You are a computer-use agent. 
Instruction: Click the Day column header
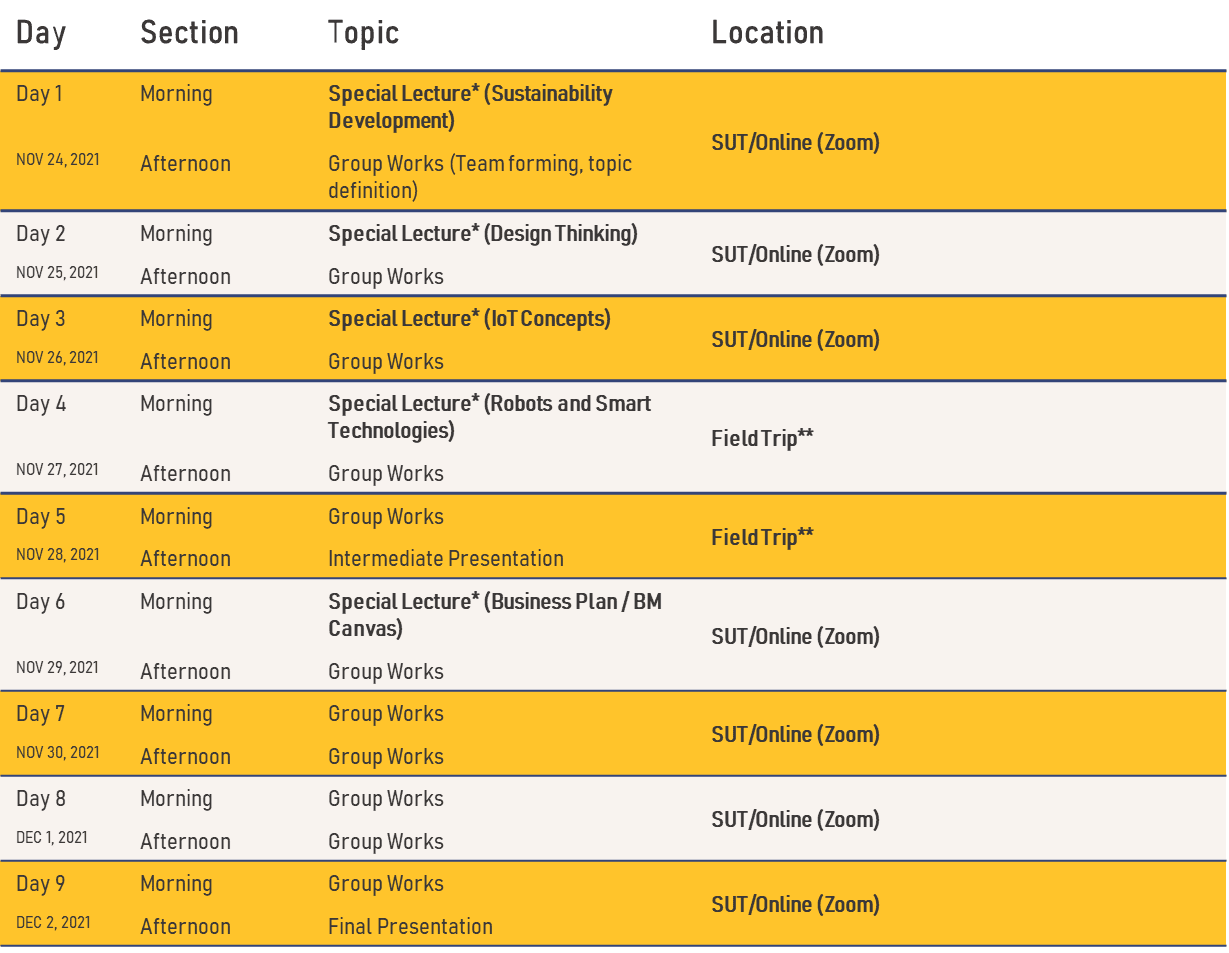(x=41, y=33)
